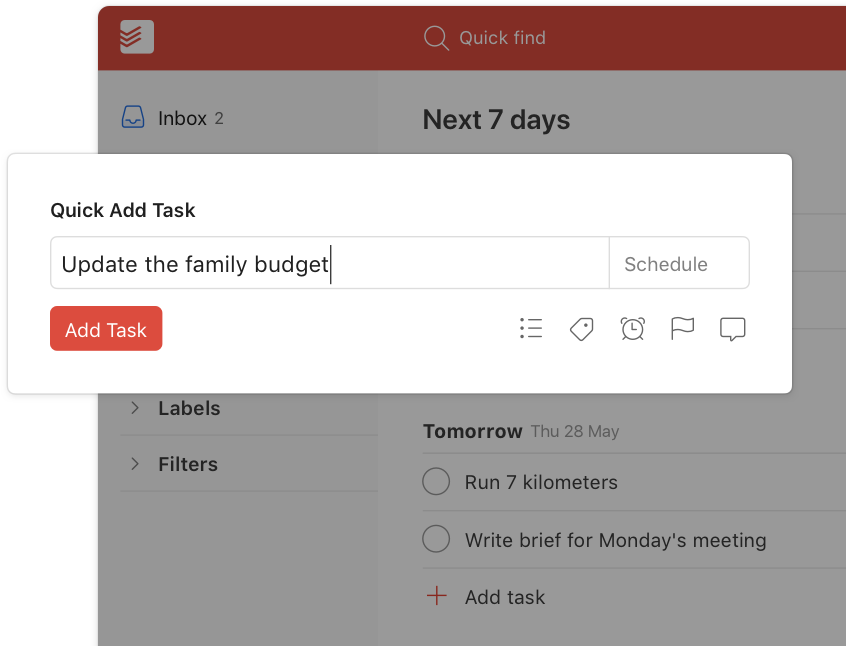Add a comment with the speech bubble icon
The image size is (846, 646).
coord(733,329)
